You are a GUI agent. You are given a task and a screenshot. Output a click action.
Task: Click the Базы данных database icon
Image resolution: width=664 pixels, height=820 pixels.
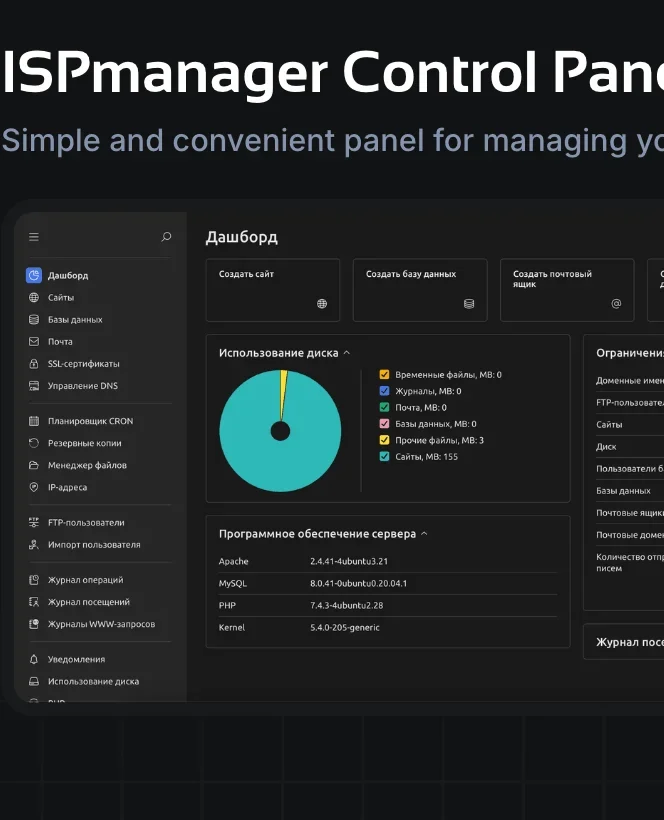click(x=34, y=320)
